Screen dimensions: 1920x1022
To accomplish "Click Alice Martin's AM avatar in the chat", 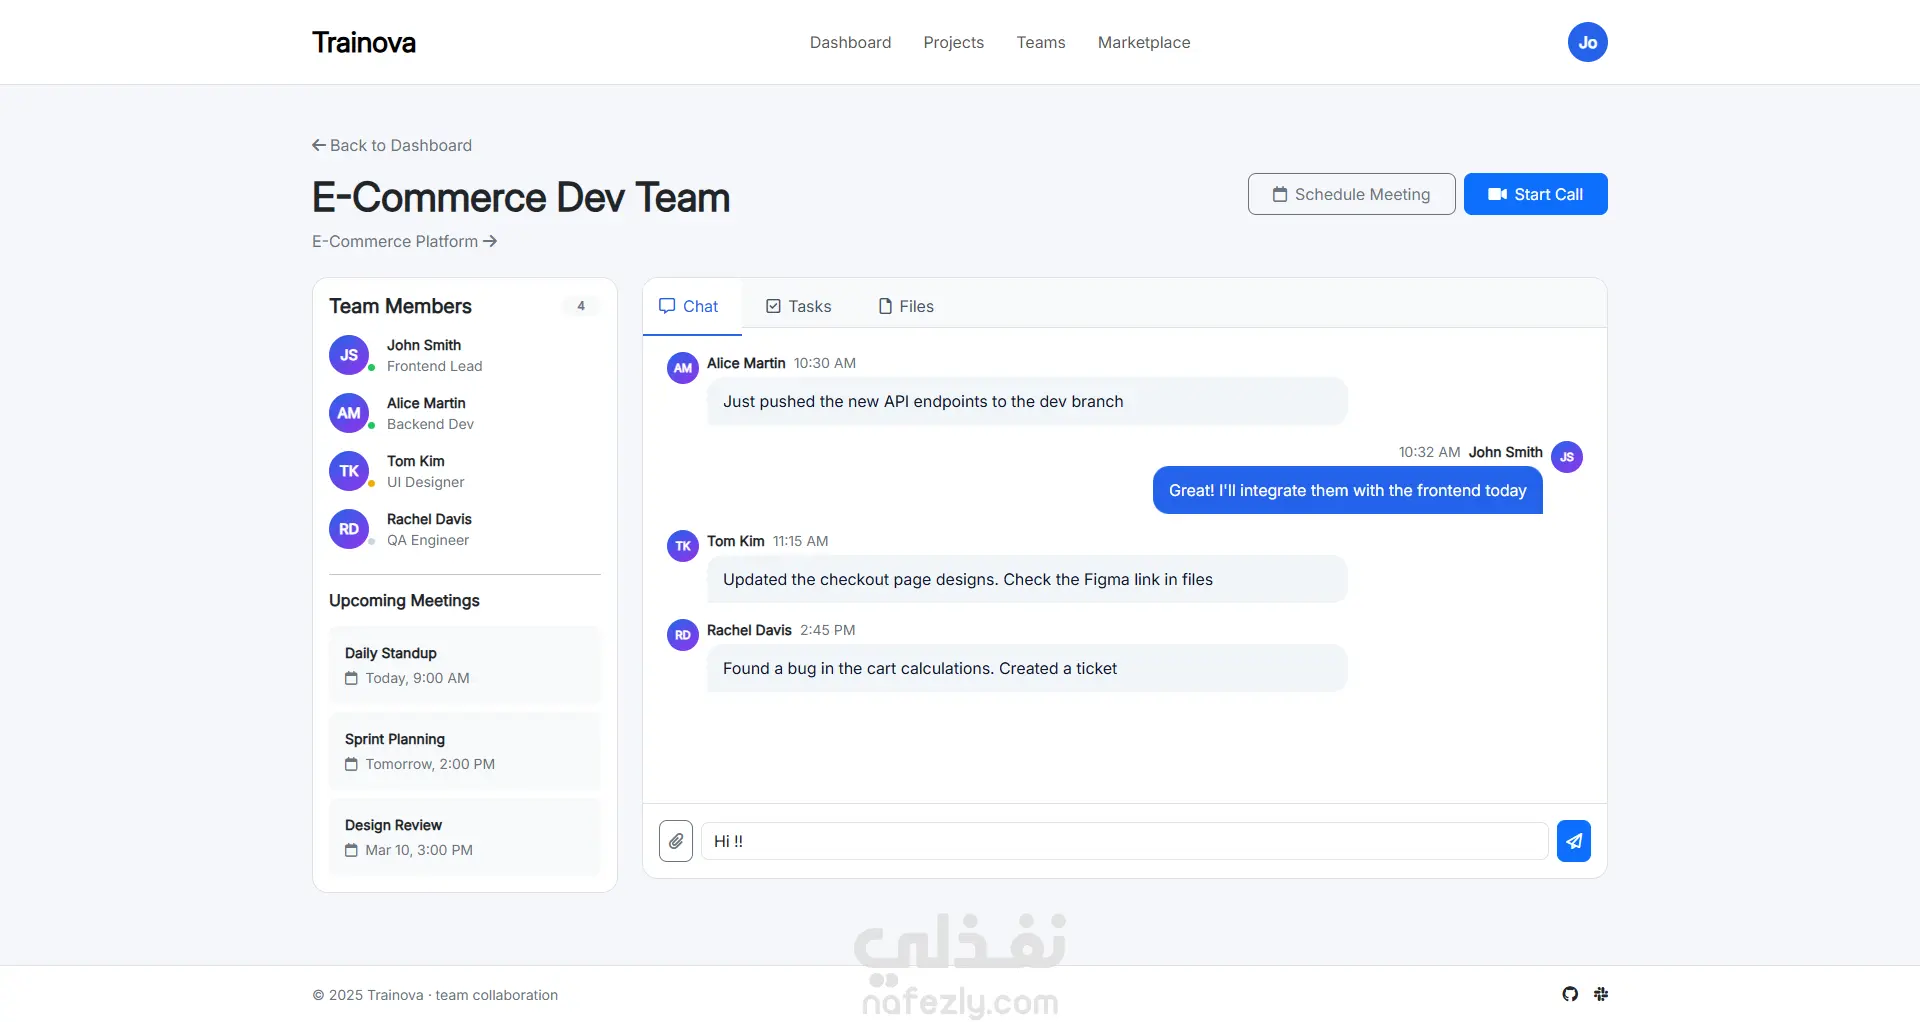I will tap(683, 368).
